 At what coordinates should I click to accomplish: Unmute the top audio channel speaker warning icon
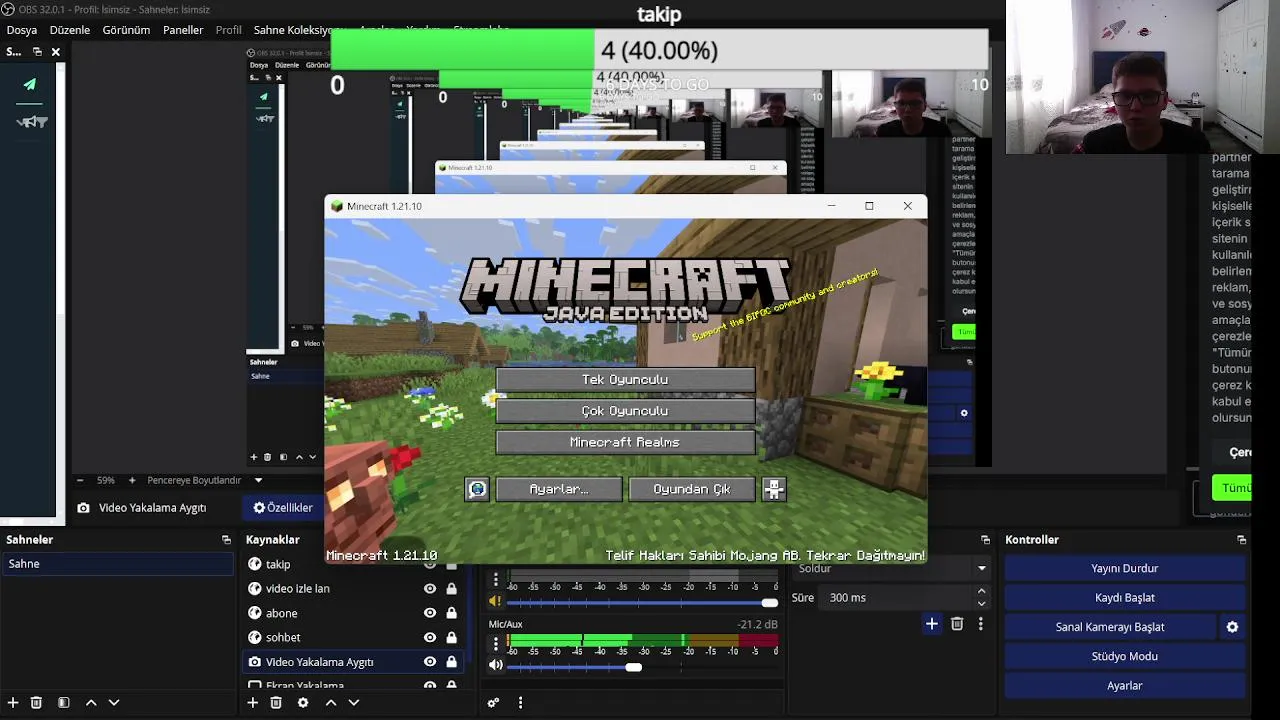(495, 601)
